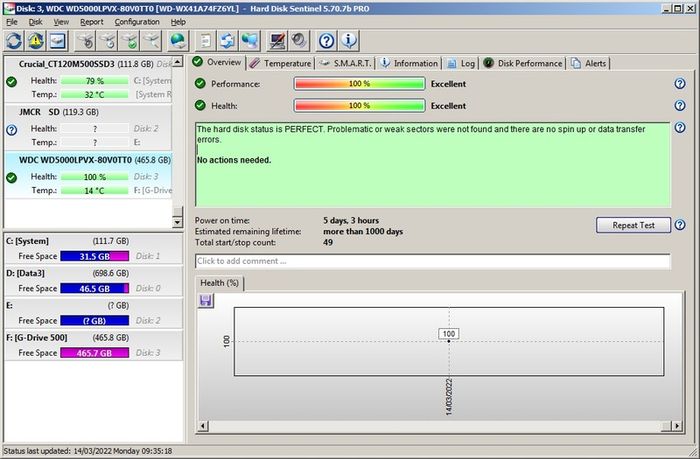Select the E: partition entry
Image resolution: width=700 pixels, height=459 pixels.
(94, 313)
